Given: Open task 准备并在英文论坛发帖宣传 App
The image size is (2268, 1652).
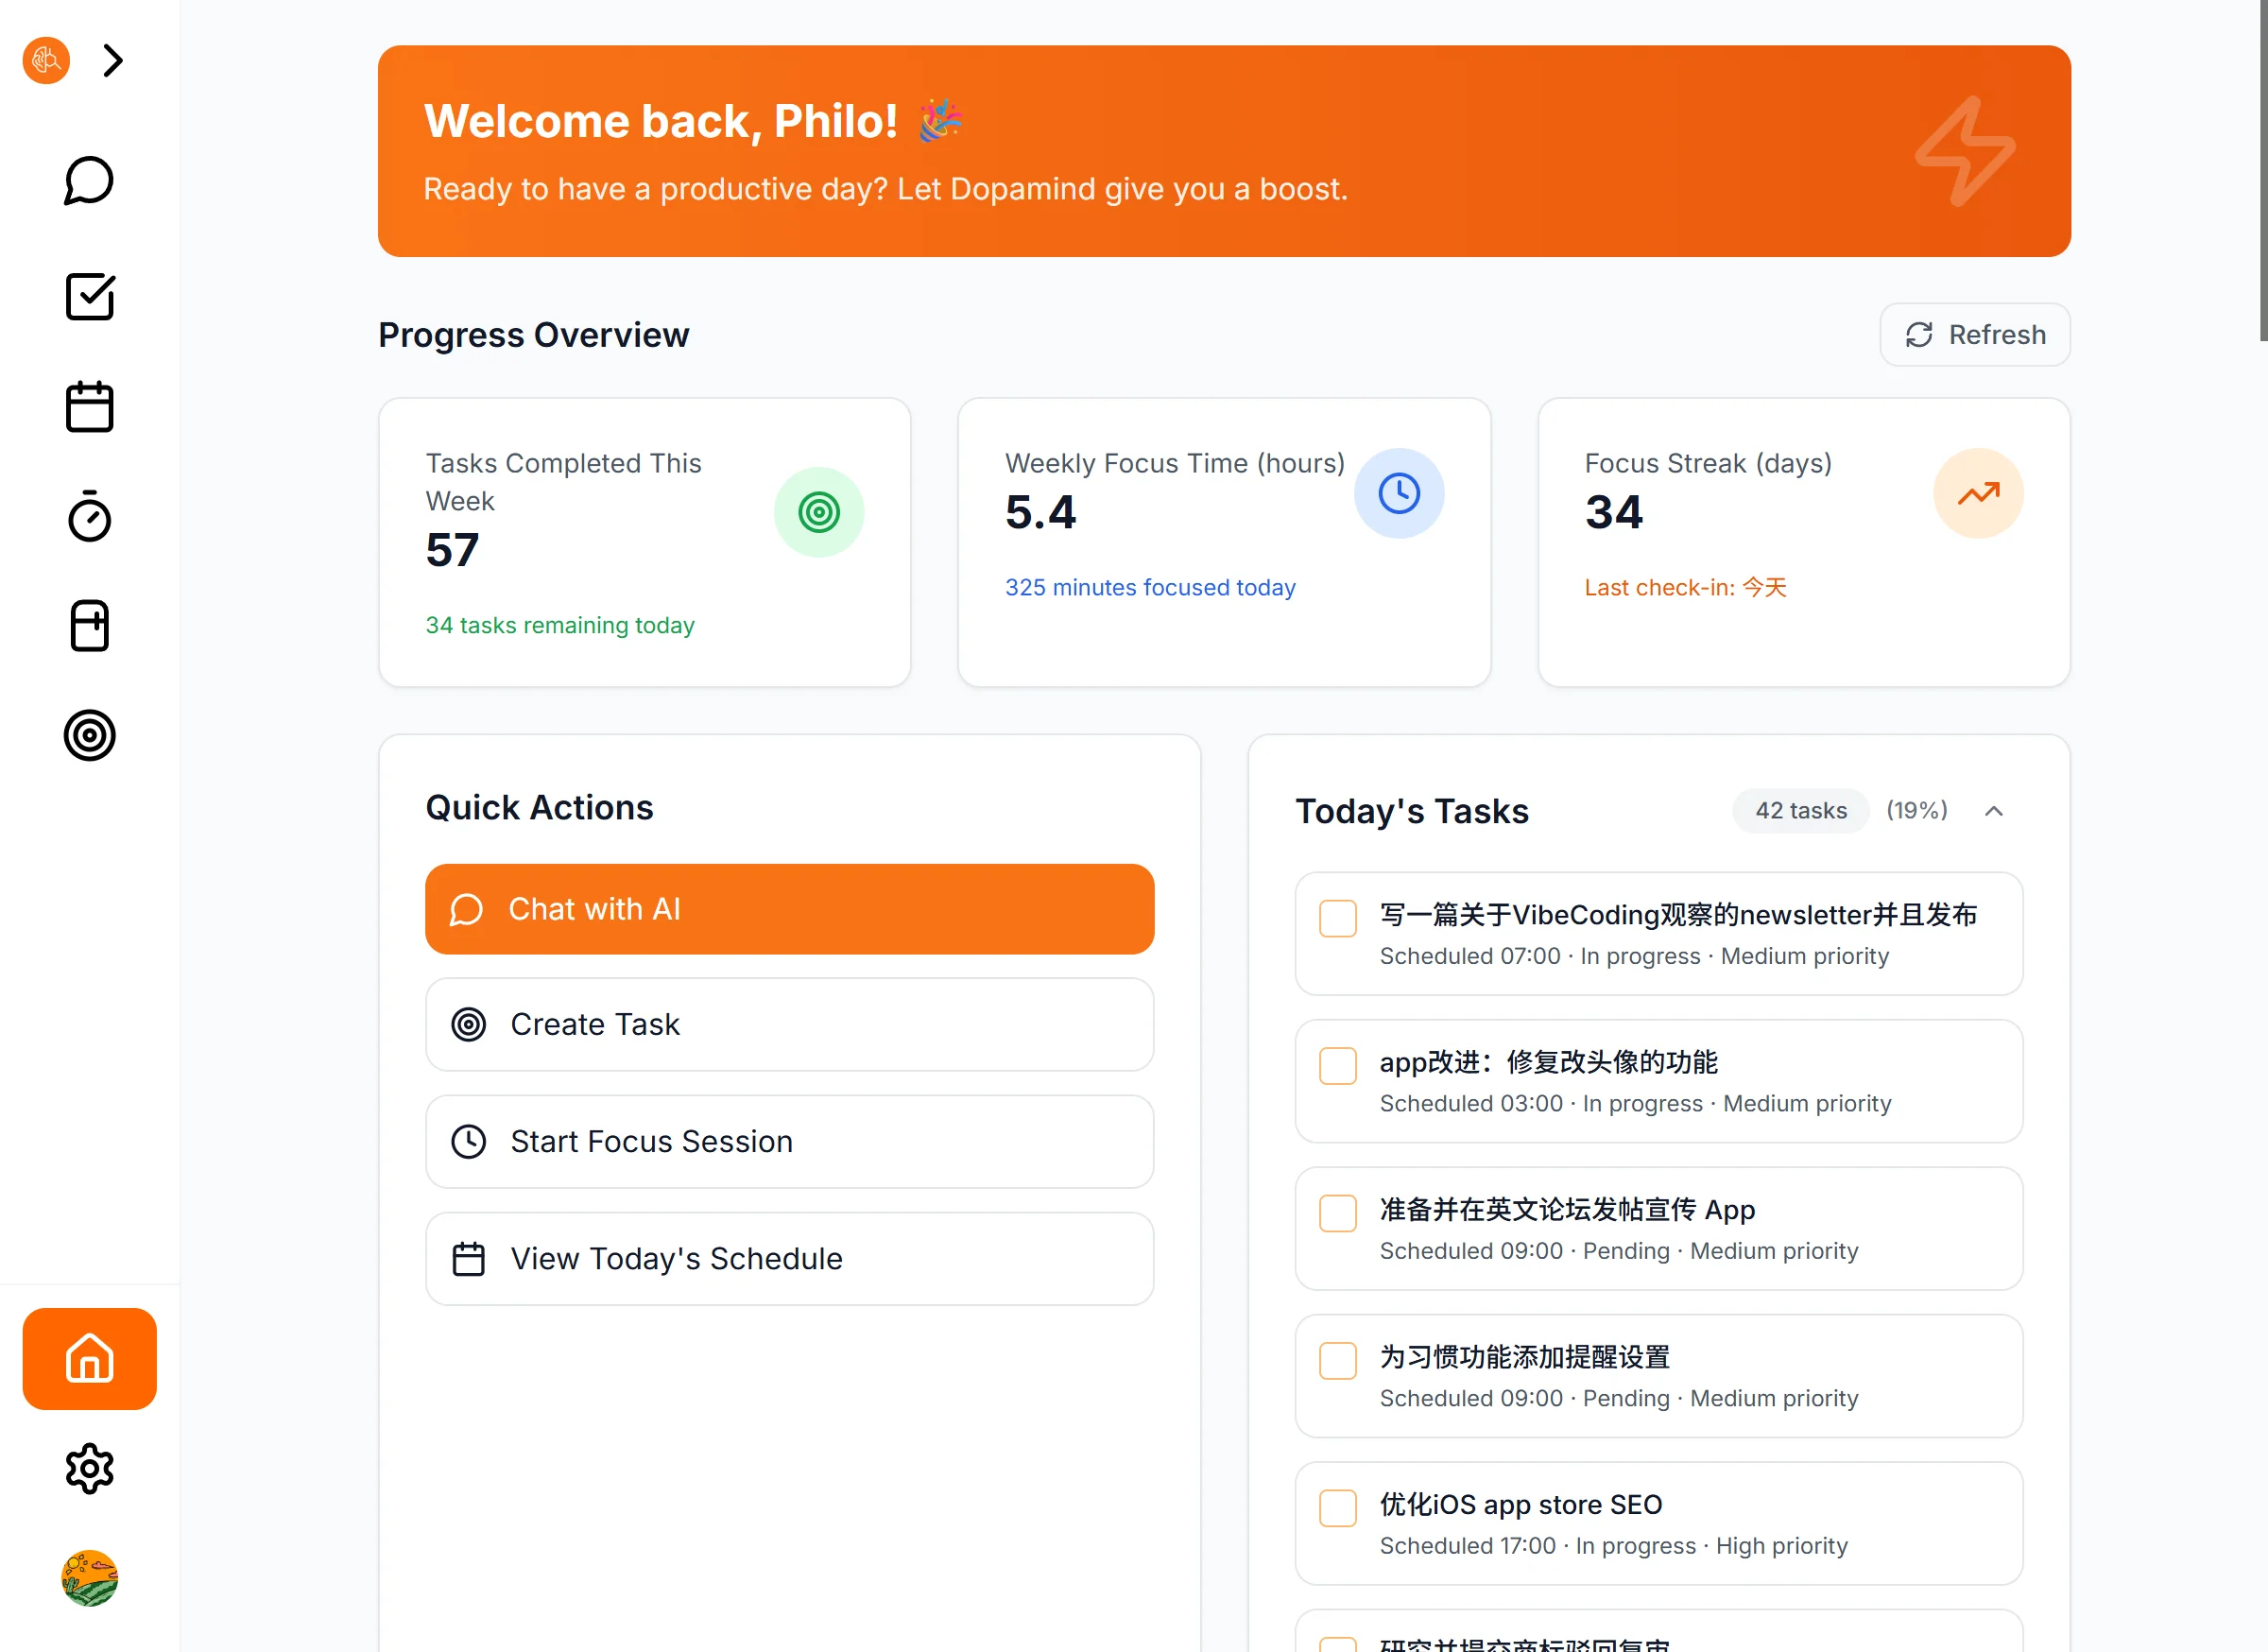Looking at the screenshot, I should 1659,1229.
